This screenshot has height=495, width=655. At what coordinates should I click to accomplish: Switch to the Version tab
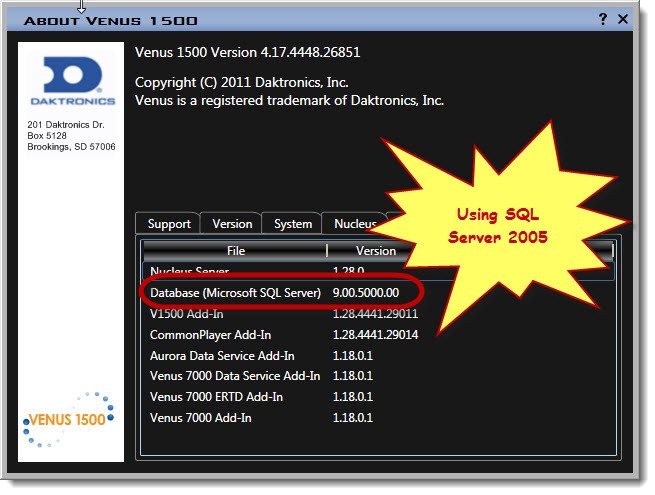pos(232,224)
